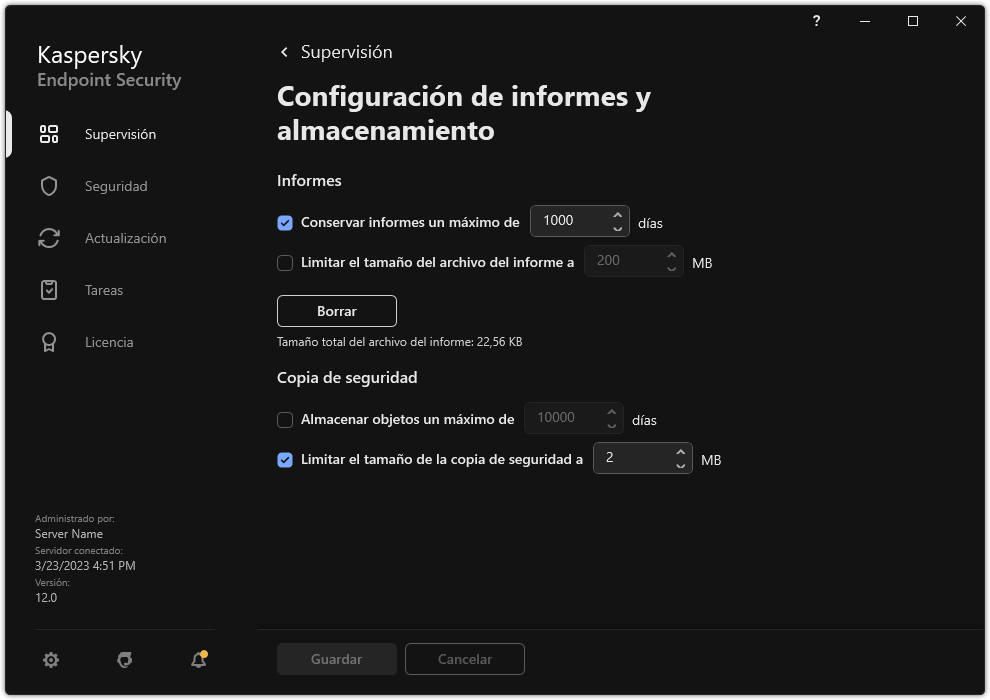Select the Licencia badge icon

[48, 341]
